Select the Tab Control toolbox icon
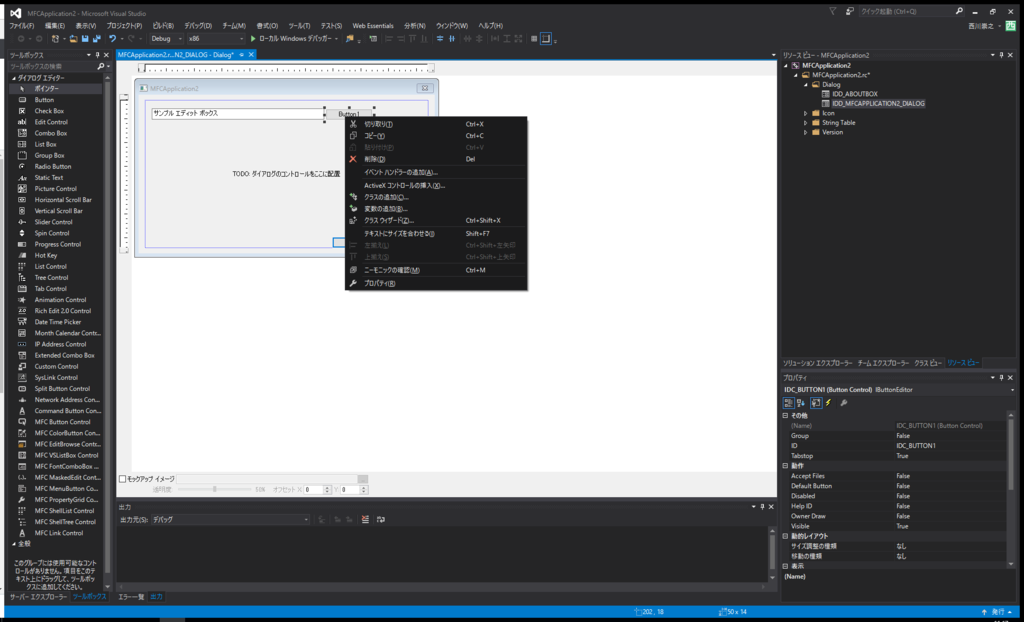The width and height of the screenshot is (1024, 622). 22,289
